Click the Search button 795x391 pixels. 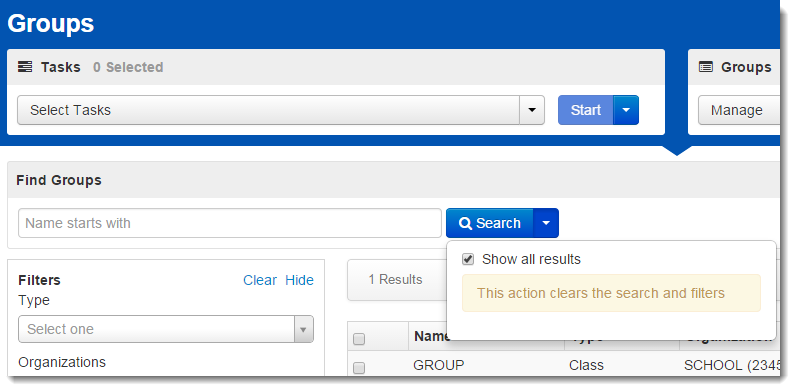[x=490, y=223]
